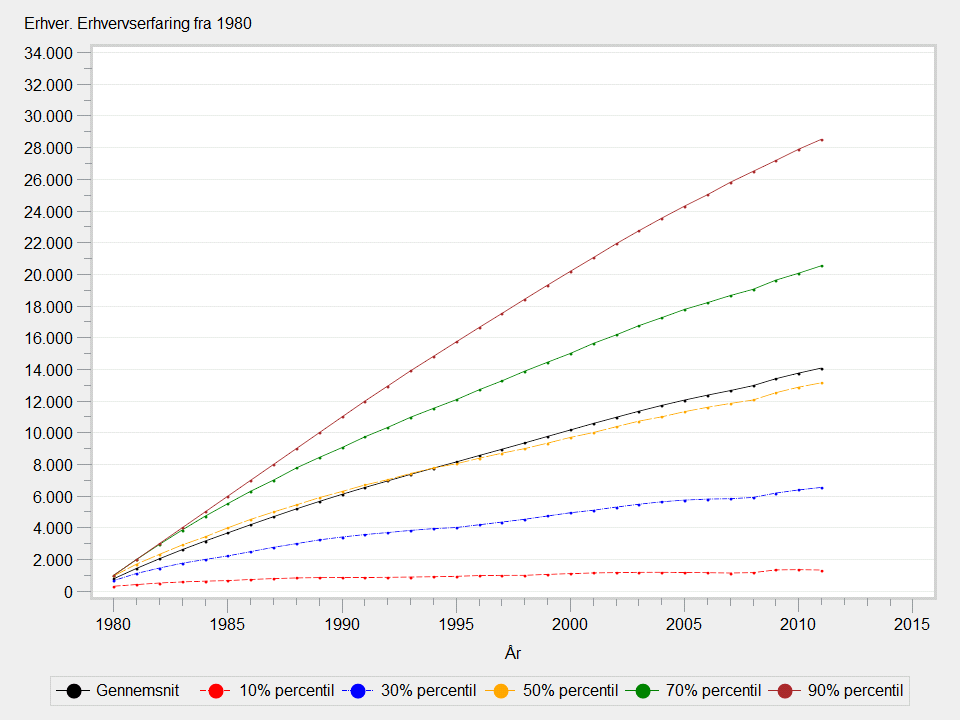
Task: Click the black Gennemsnit legend marker
Action: pyautogui.click(x=73, y=691)
